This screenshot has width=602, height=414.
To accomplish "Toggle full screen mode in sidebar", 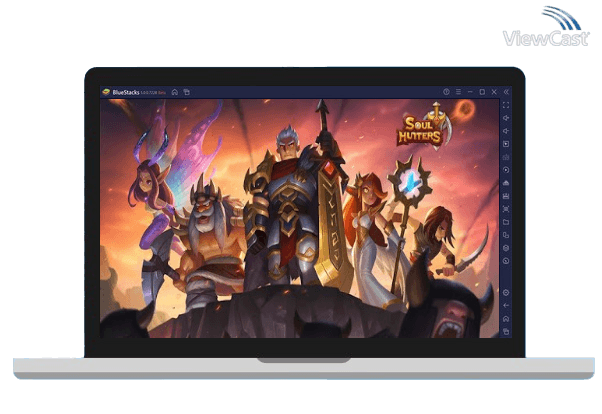I will tap(506, 105).
